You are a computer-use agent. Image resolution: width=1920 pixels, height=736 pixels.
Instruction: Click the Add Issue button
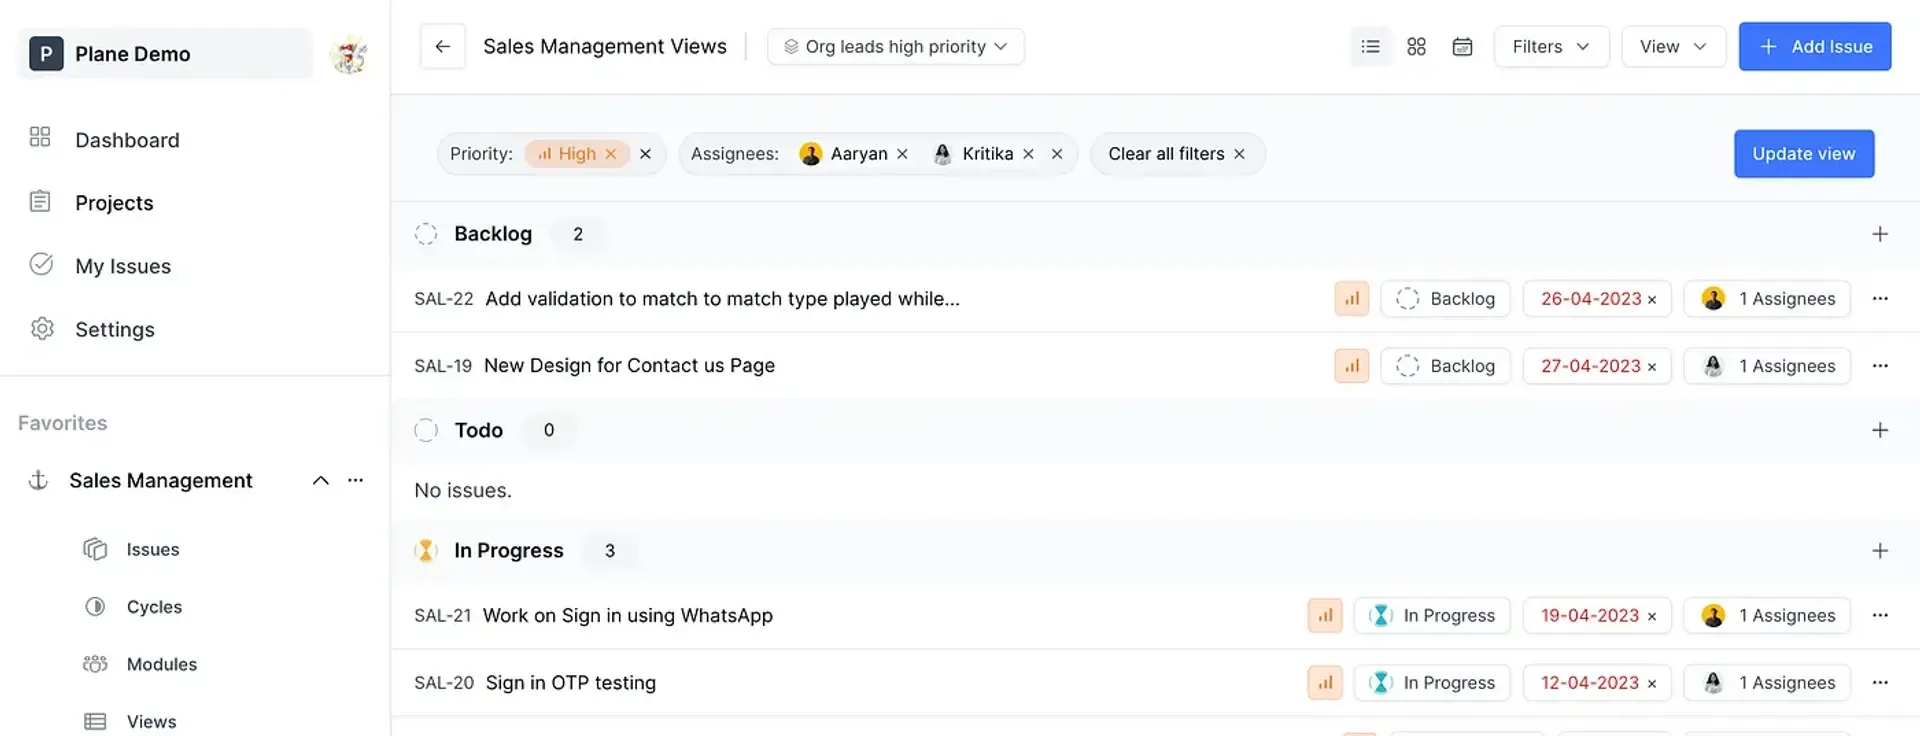[x=1814, y=47]
